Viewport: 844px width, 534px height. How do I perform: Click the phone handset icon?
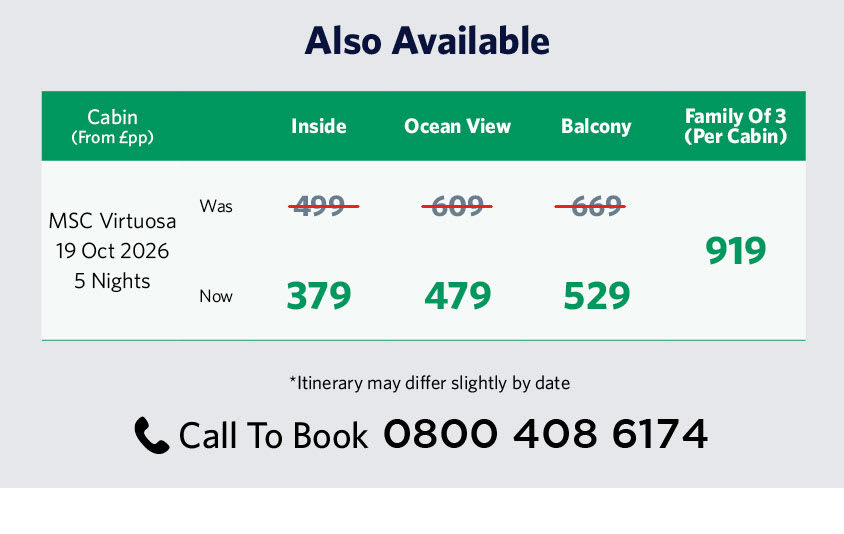click(x=151, y=435)
